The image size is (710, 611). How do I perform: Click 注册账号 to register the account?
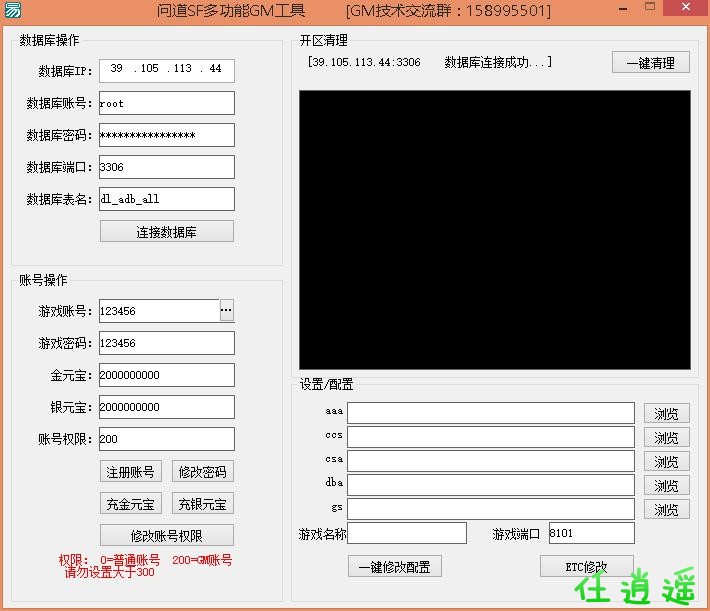click(130, 472)
